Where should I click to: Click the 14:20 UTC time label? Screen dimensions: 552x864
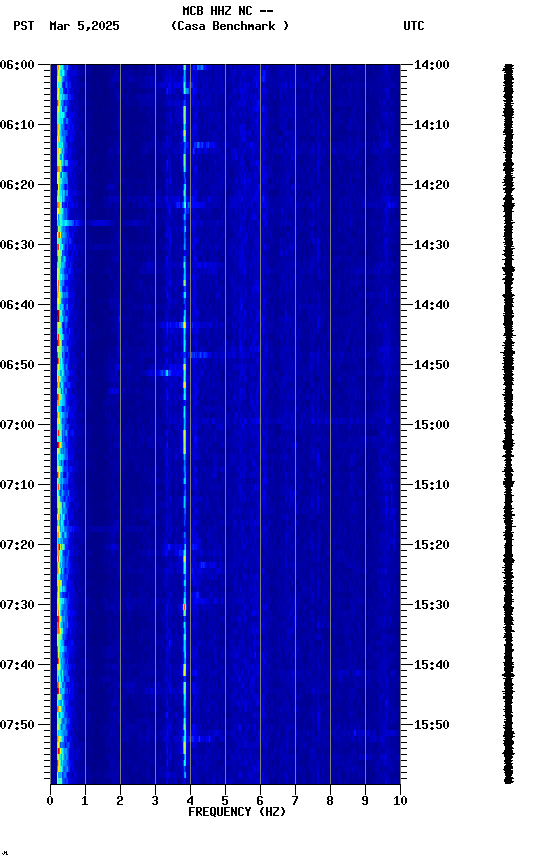[432, 185]
